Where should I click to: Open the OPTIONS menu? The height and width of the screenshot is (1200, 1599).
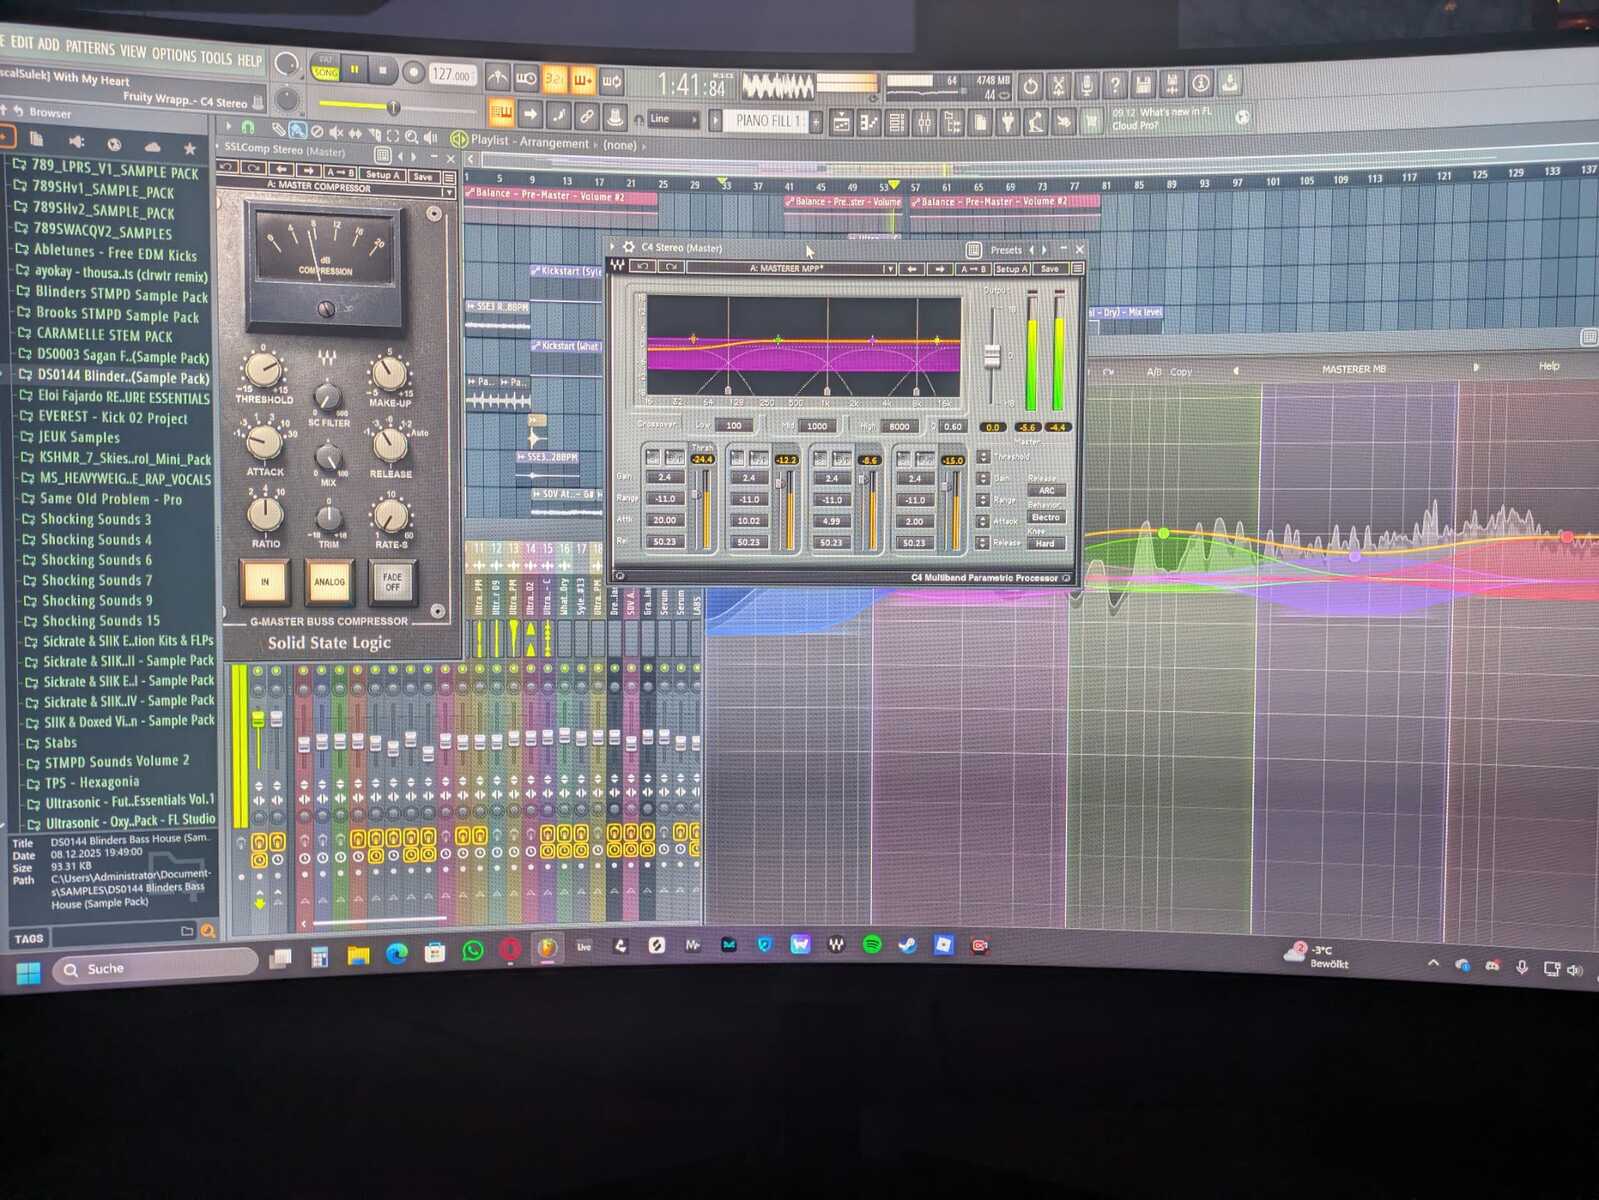[174, 54]
